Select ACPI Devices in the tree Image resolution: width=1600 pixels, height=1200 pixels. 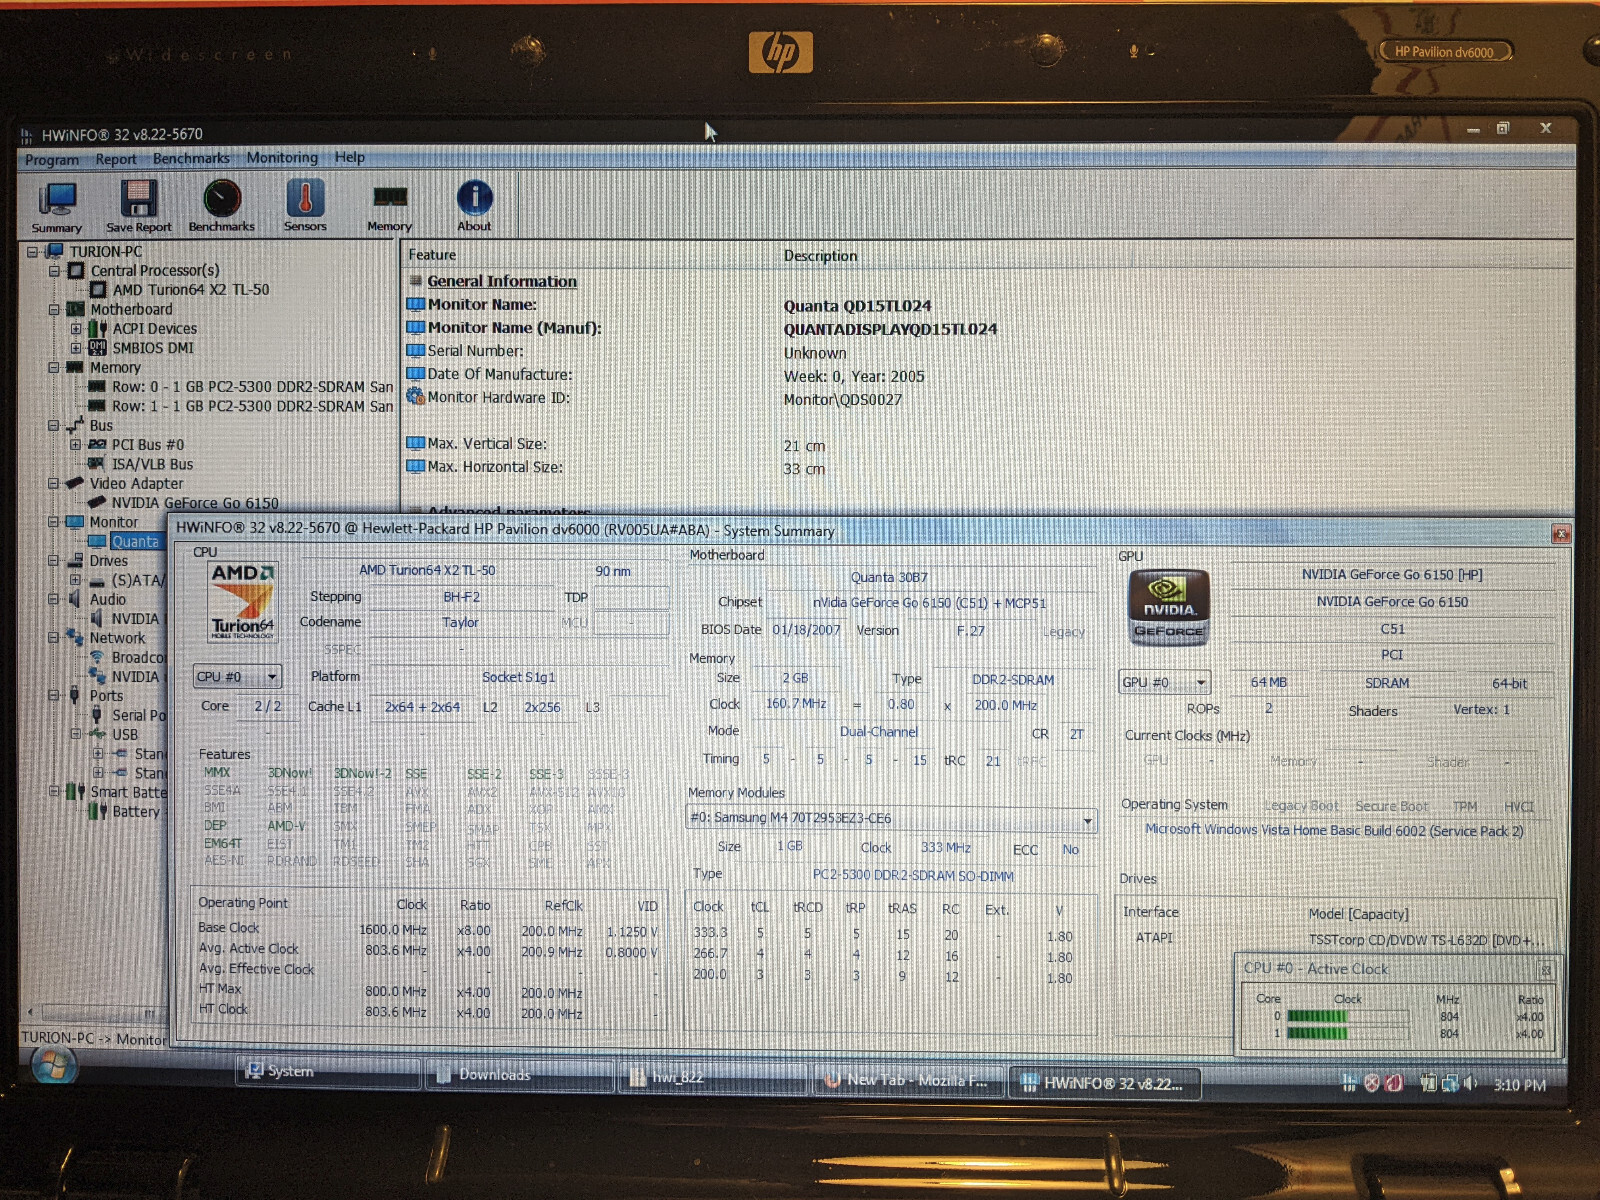tap(154, 329)
